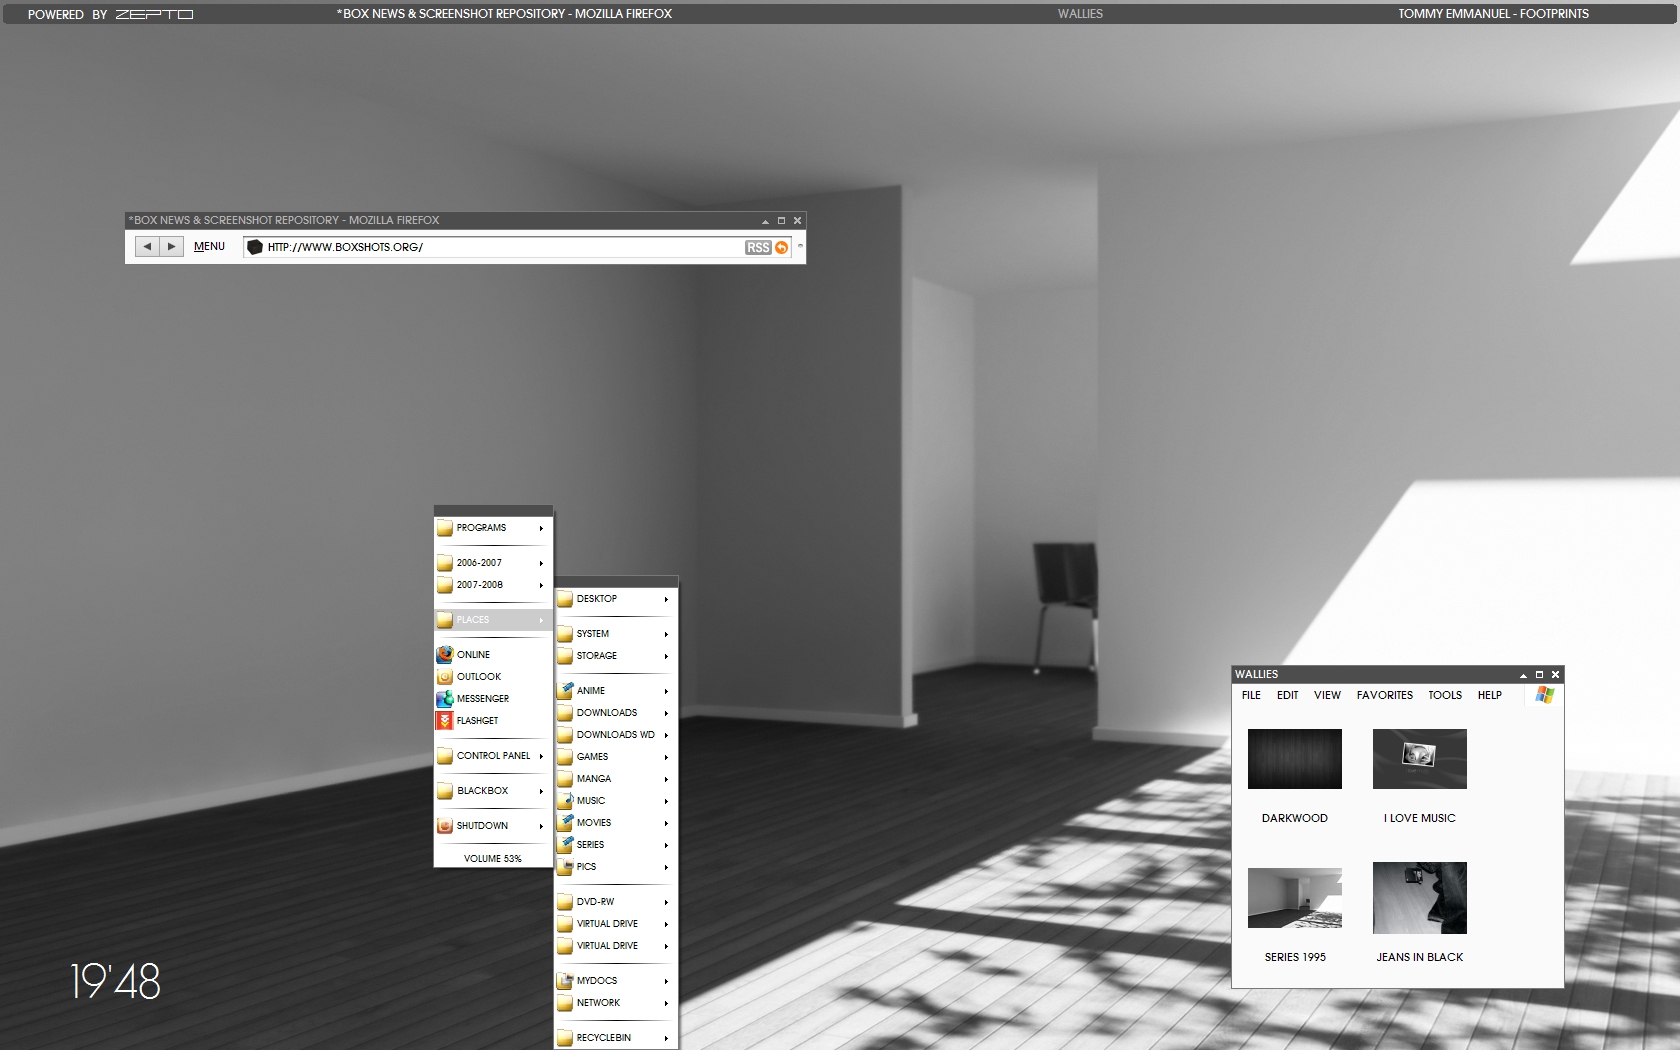Expand the Programs submenu arrow
Screen dimensions: 1680x1050
click(541, 528)
